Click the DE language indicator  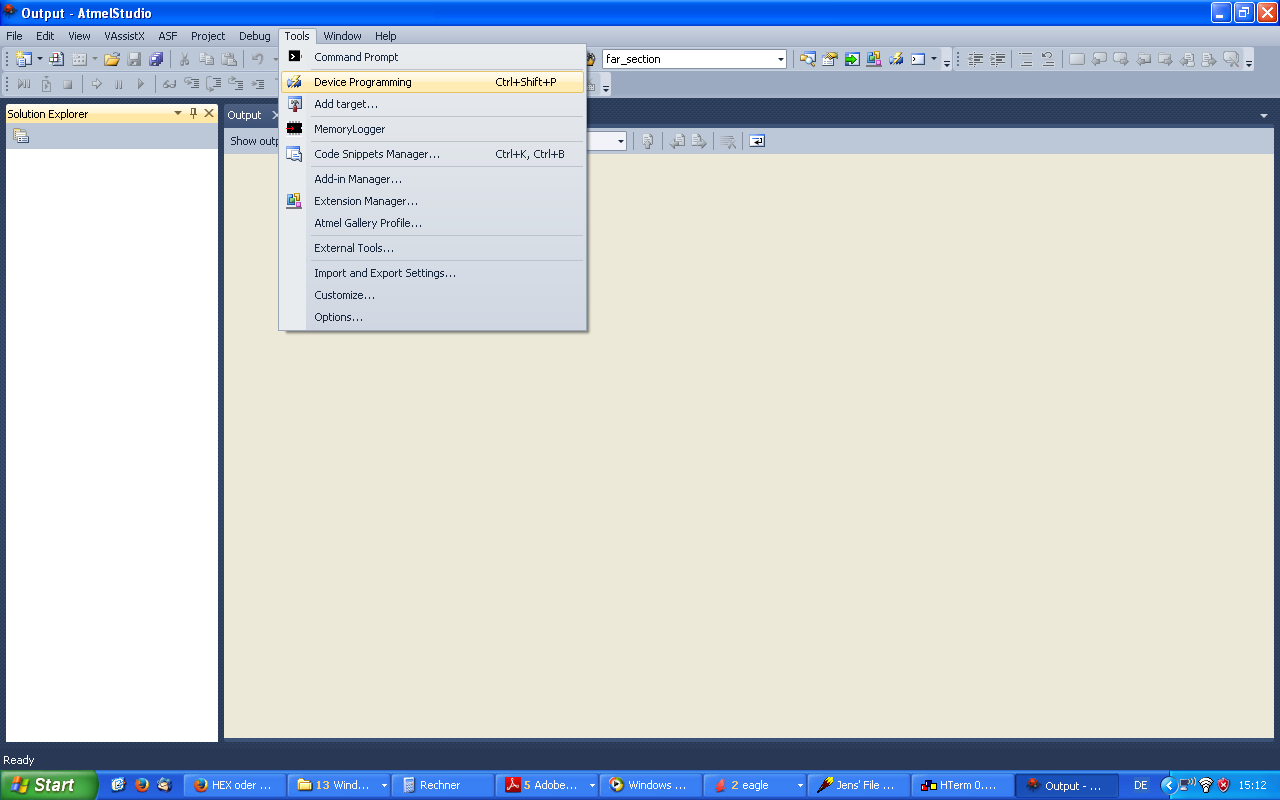coord(1140,785)
